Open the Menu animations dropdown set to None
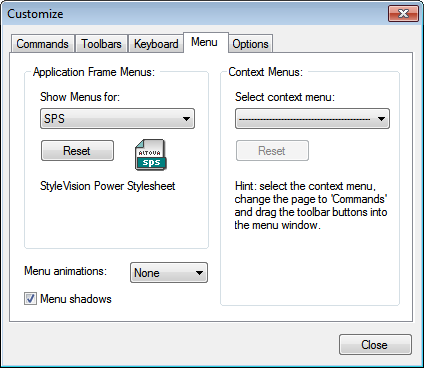The image size is (424, 368). coord(169,273)
